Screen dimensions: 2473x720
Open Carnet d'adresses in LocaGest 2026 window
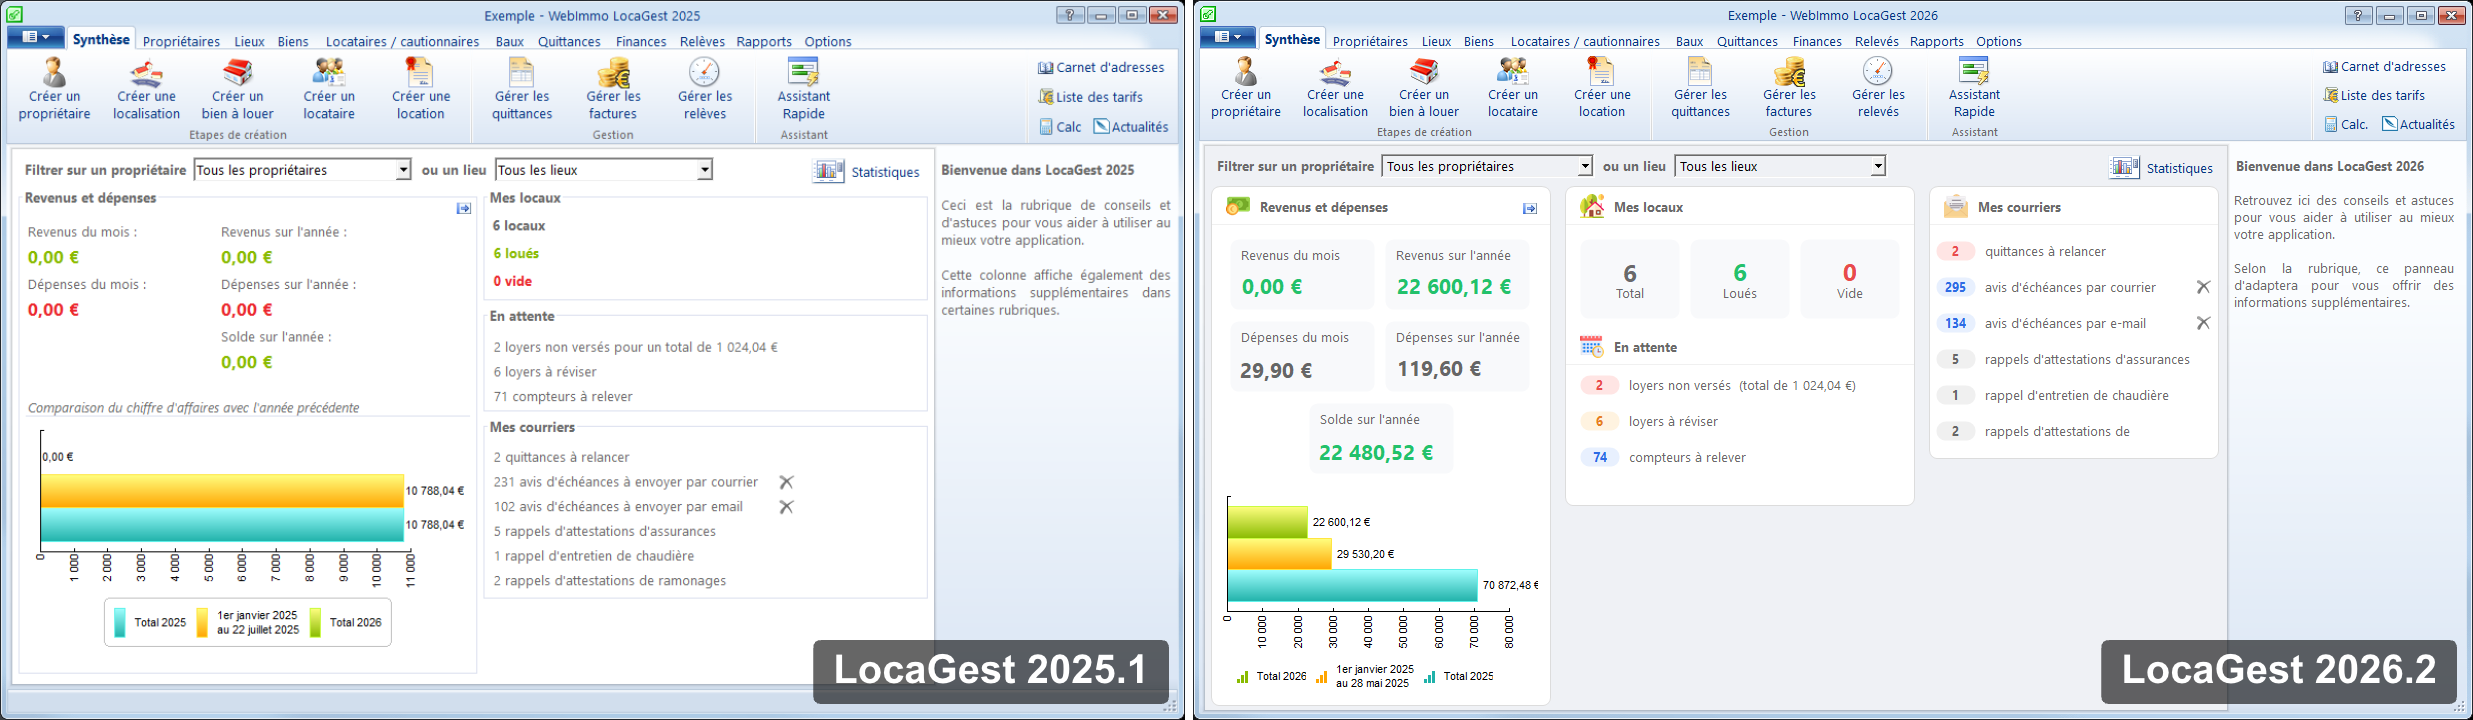pyautogui.click(x=2384, y=66)
